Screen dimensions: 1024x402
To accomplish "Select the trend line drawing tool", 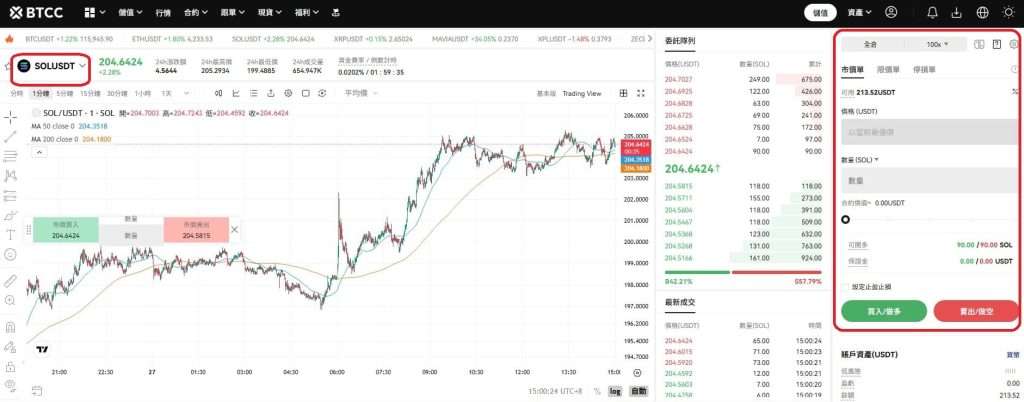I will click(x=10, y=137).
